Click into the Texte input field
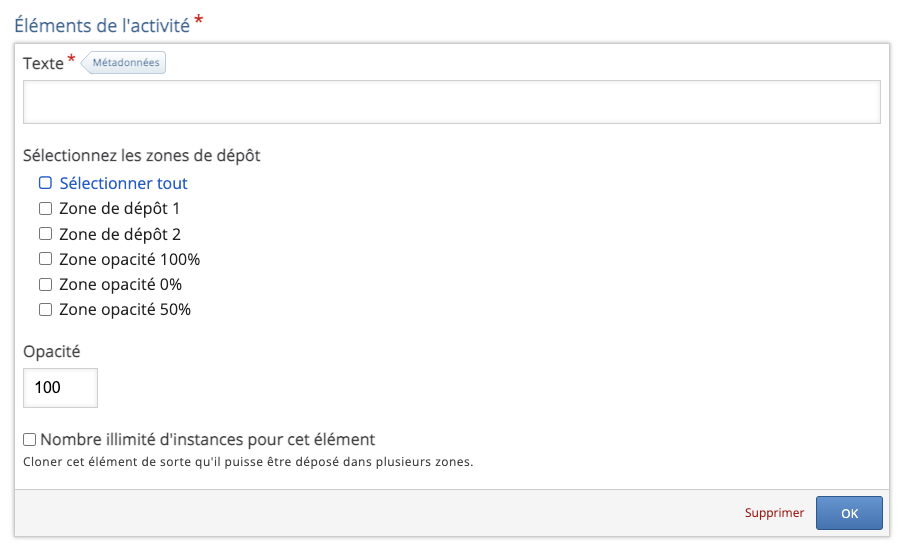This screenshot has width=899, height=543. point(451,102)
